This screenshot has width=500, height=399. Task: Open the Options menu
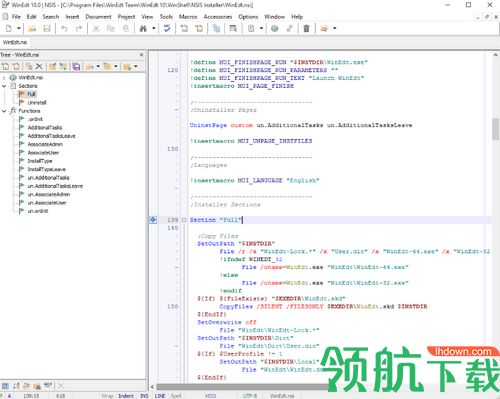tap(248, 17)
